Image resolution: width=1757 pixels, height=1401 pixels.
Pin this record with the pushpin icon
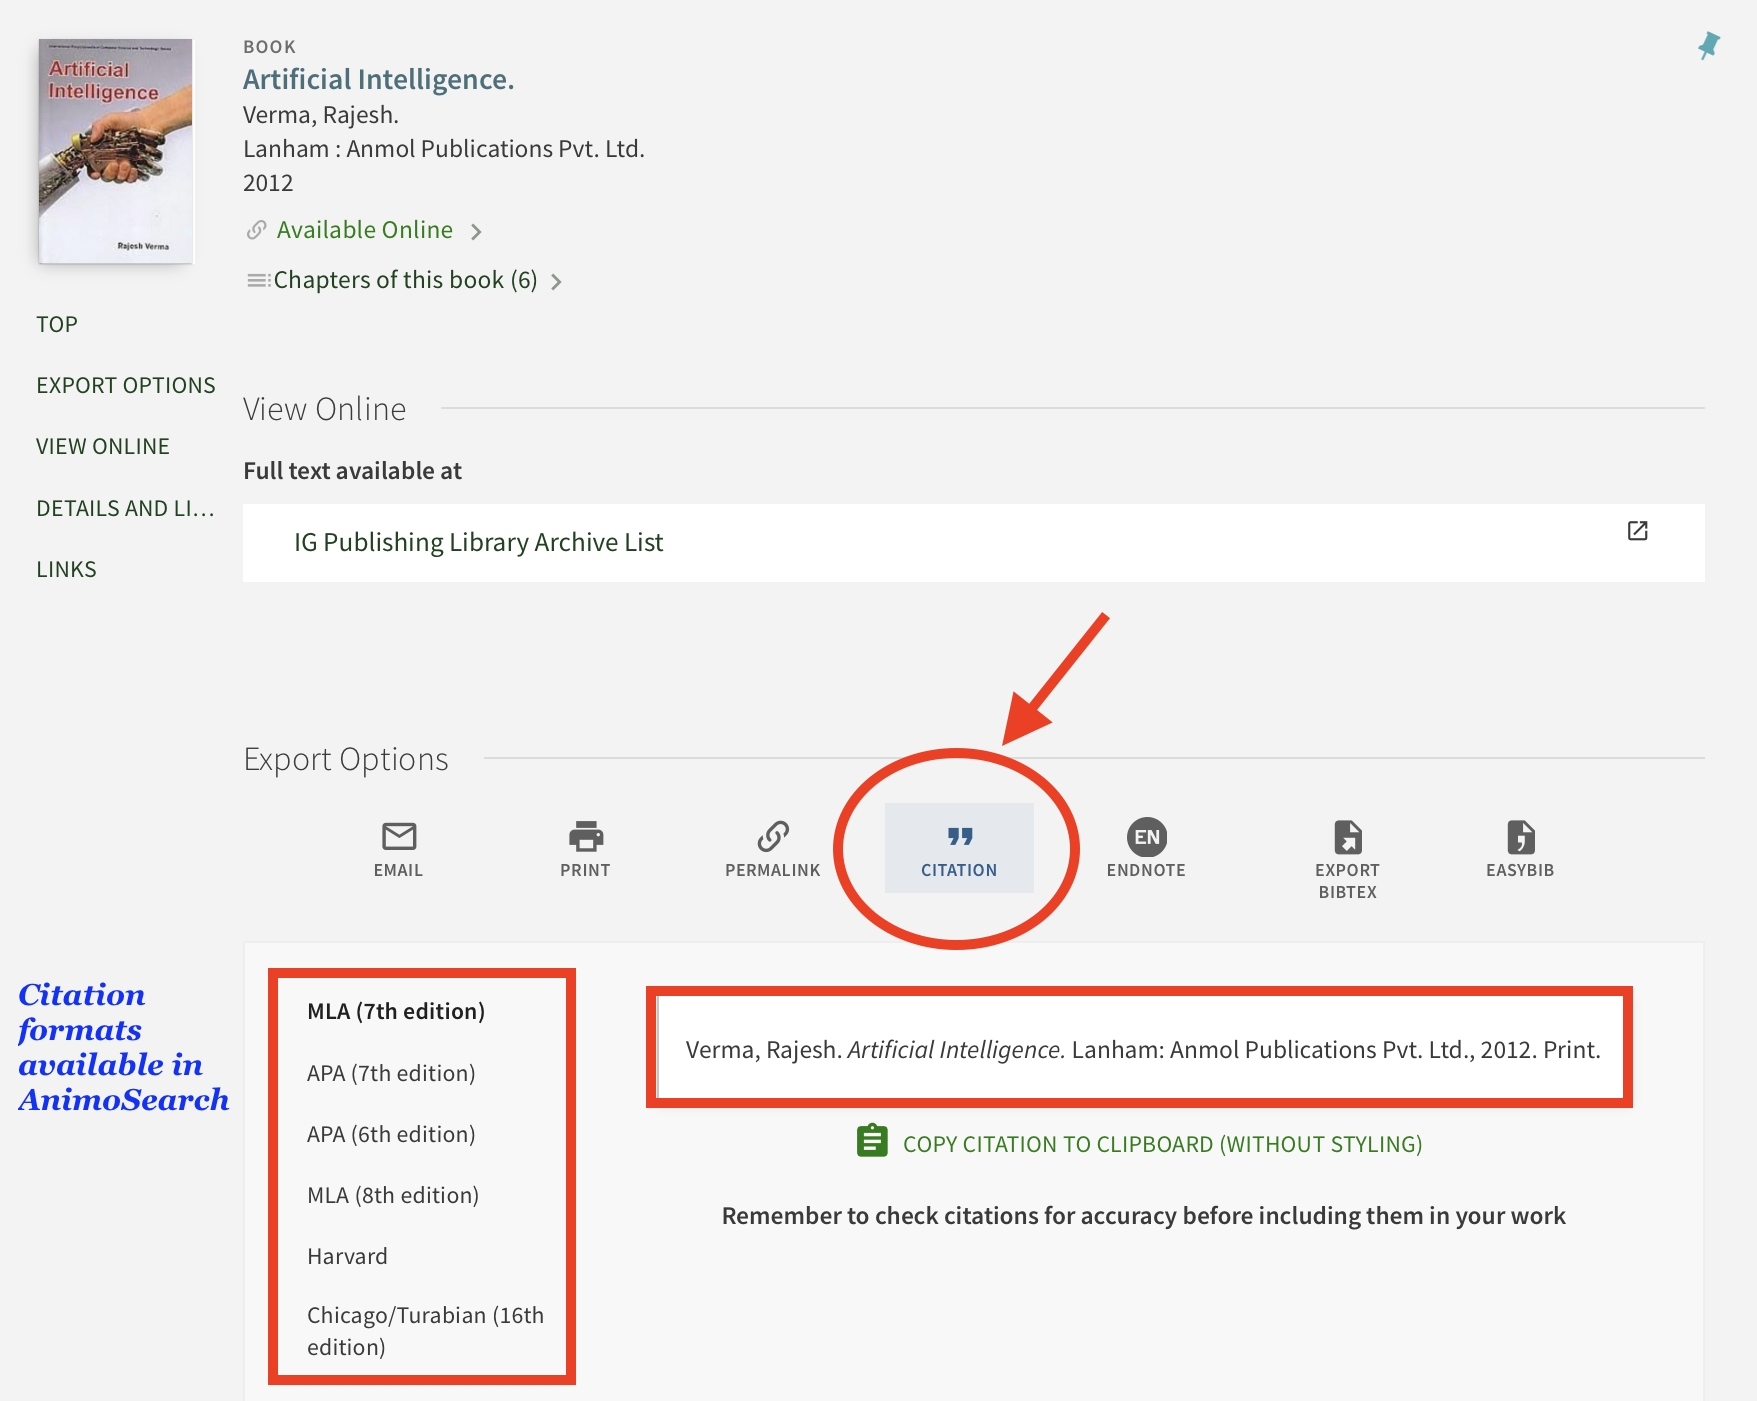[1708, 46]
